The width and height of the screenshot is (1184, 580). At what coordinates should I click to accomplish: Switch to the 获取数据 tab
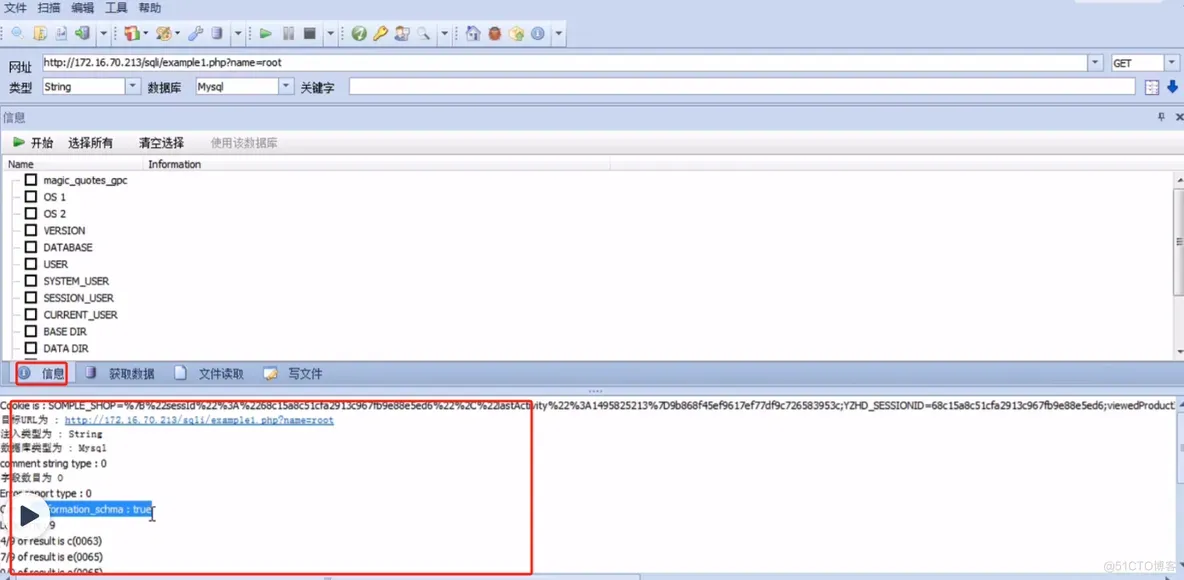pos(121,373)
